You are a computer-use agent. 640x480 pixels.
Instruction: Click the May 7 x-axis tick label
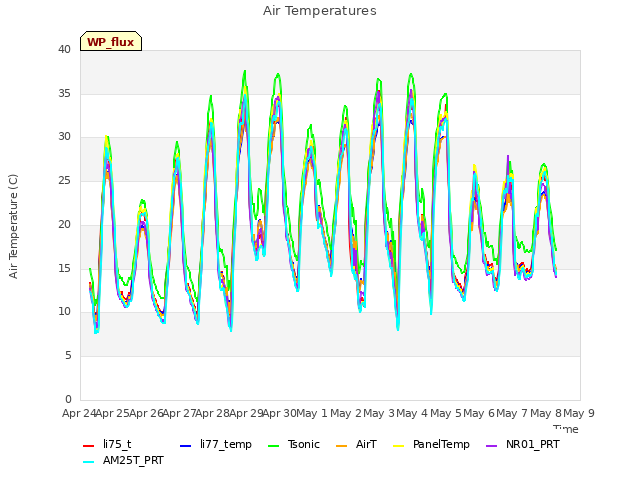[512, 413]
